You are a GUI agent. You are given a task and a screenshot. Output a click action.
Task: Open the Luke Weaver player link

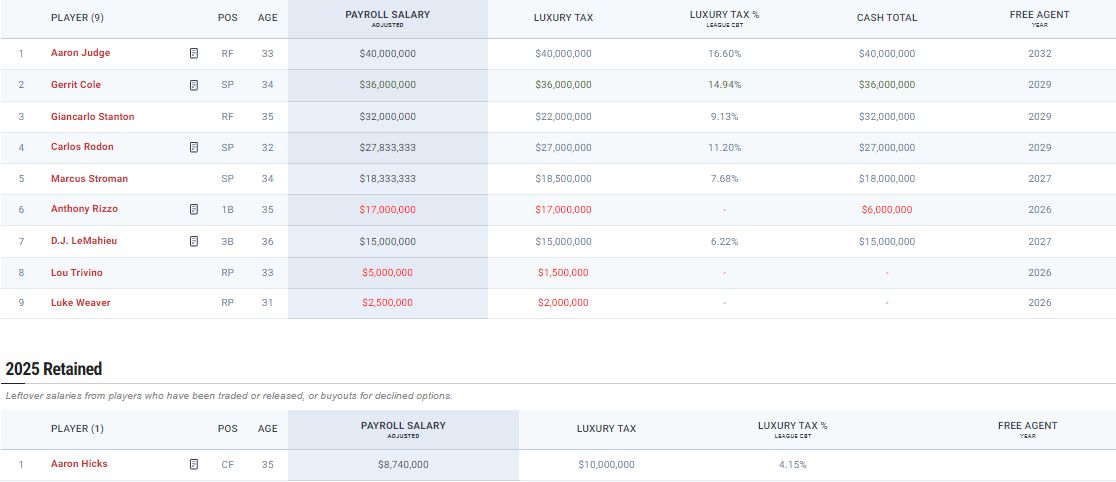[80, 303]
